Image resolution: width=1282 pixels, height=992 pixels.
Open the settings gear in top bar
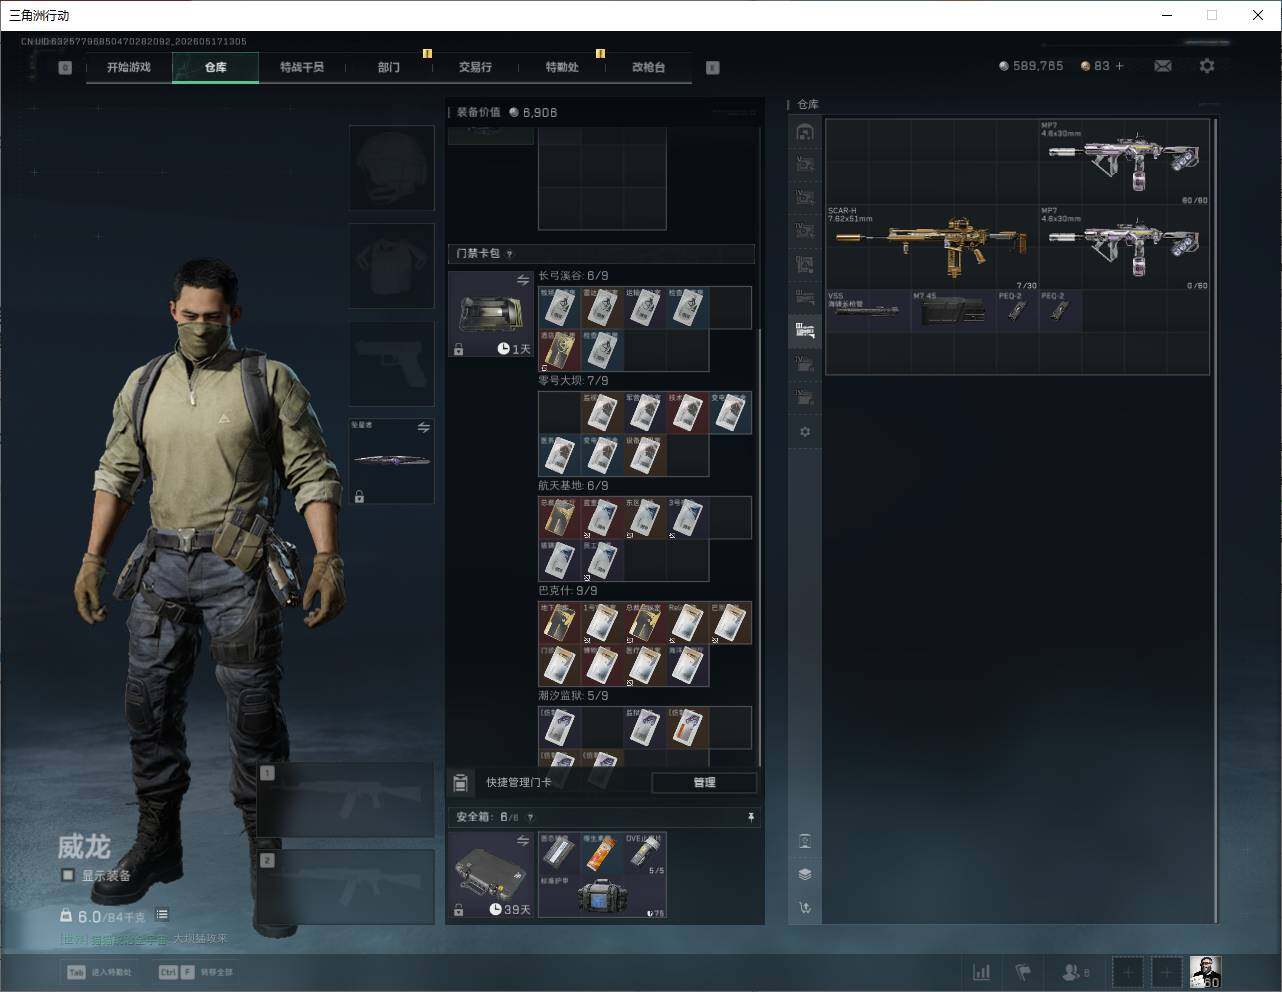(1207, 66)
